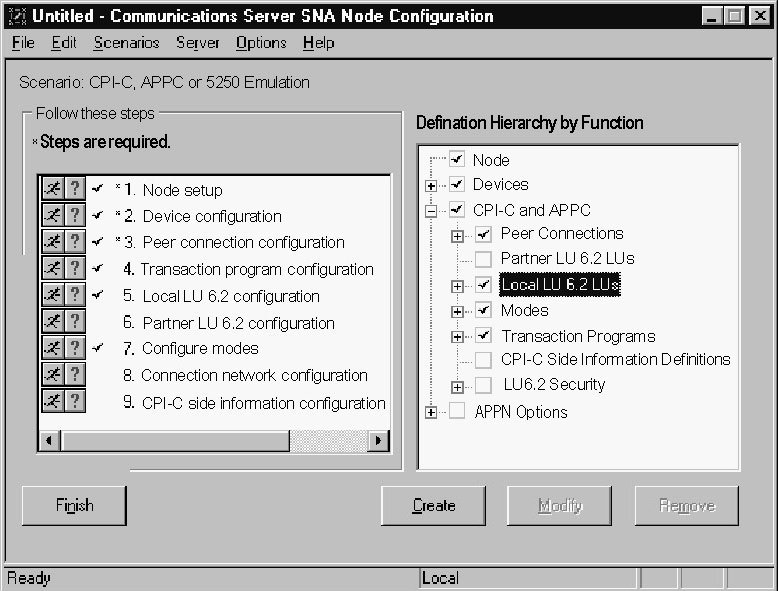Expand the Devices tree node
This screenshot has height=591, width=778.
tap(431, 185)
